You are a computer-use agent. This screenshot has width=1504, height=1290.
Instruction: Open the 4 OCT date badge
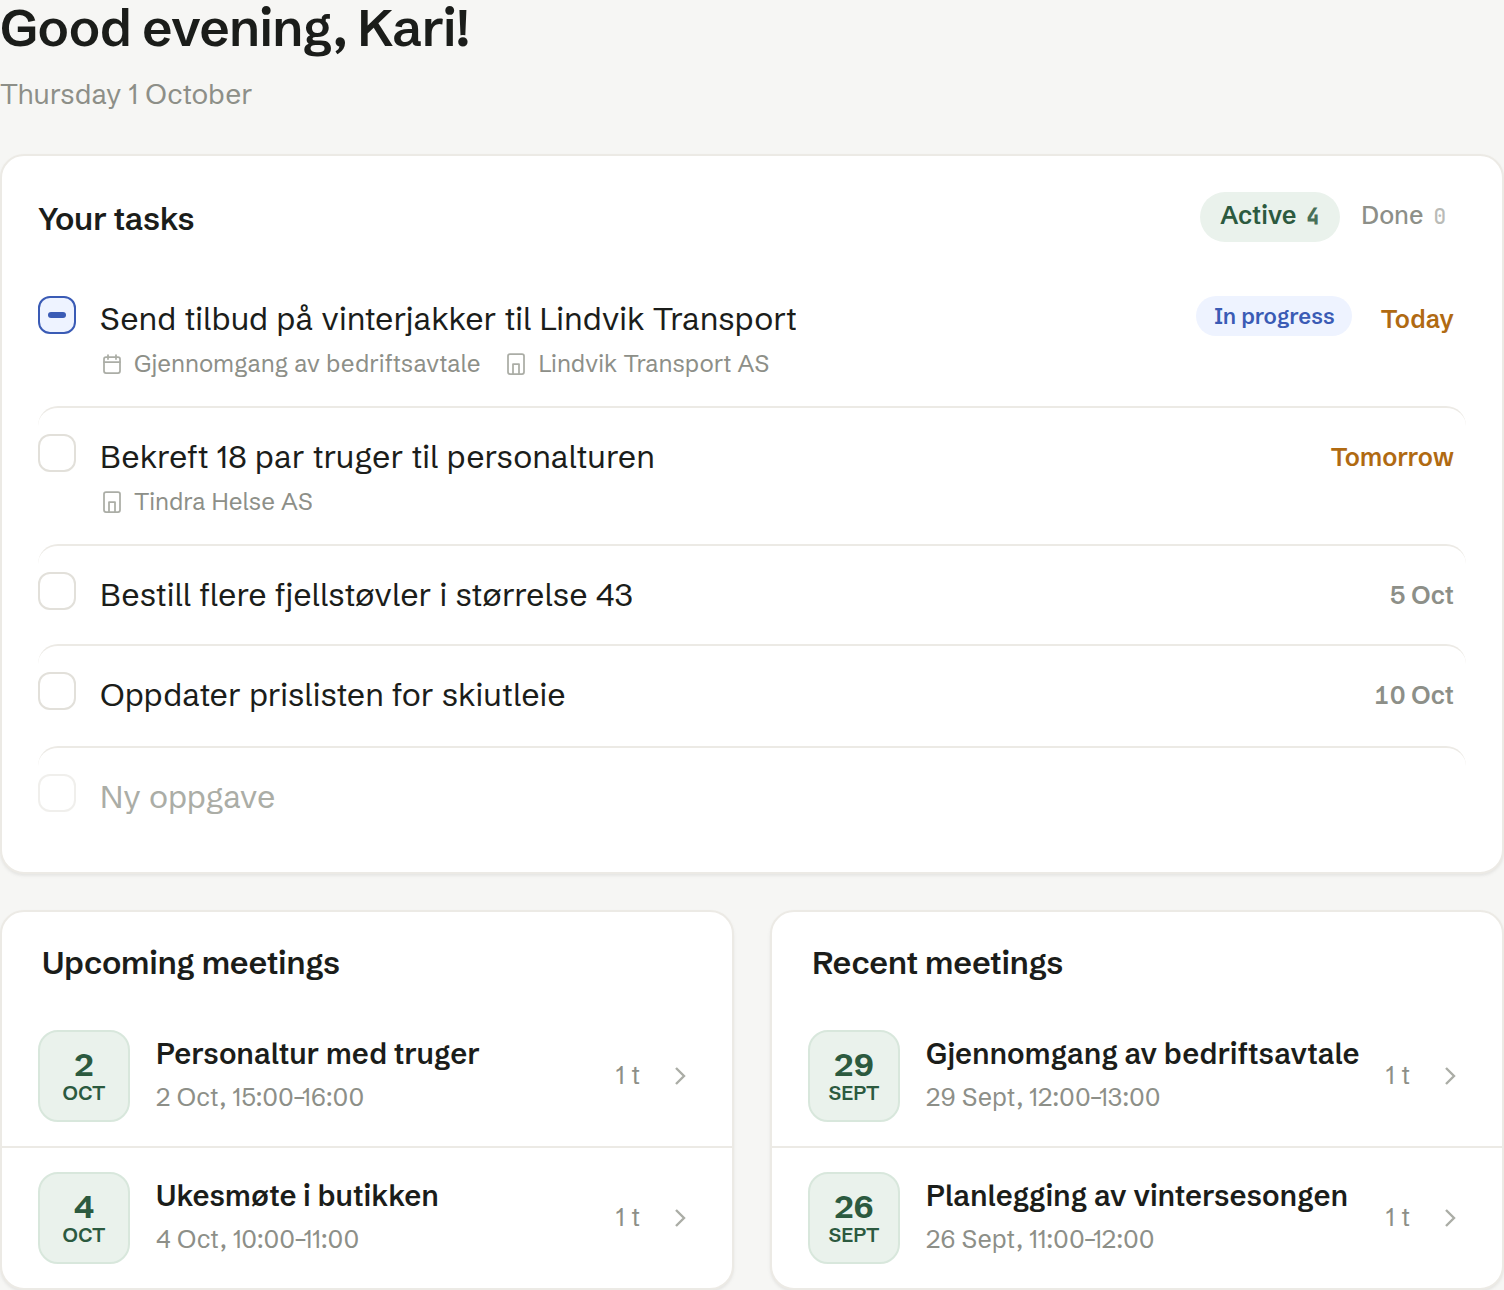click(x=84, y=1218)
